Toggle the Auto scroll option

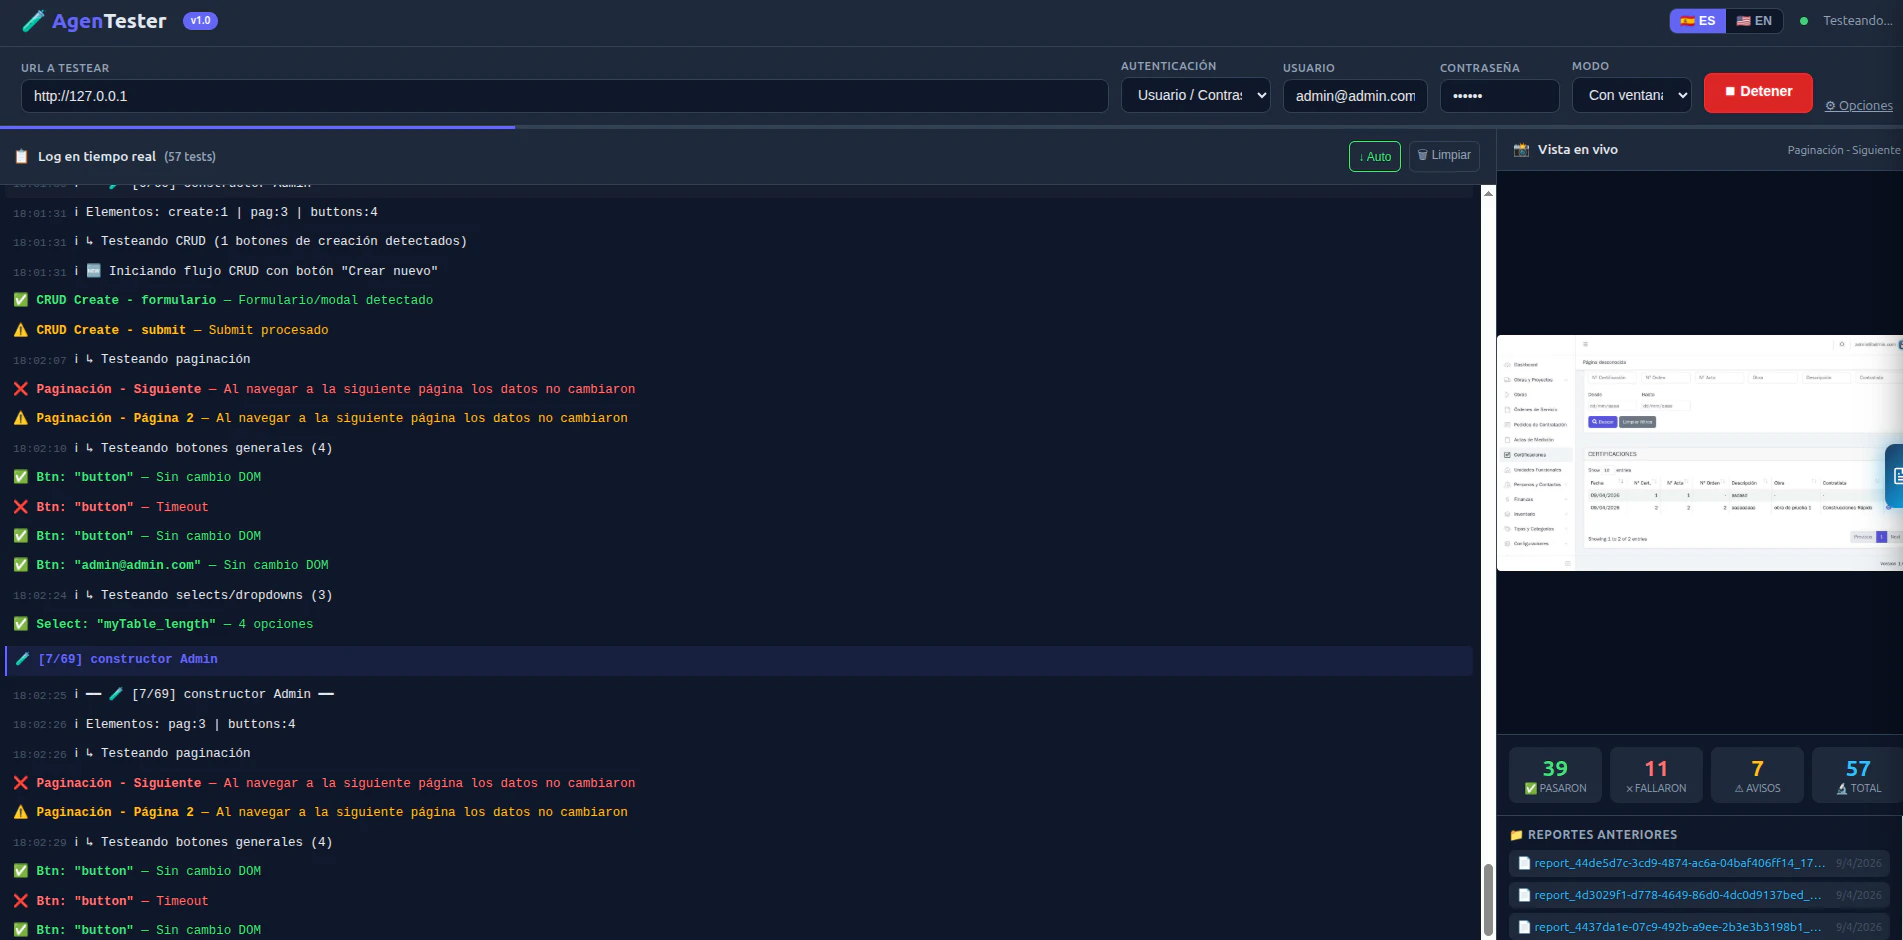click(1374, 156)
